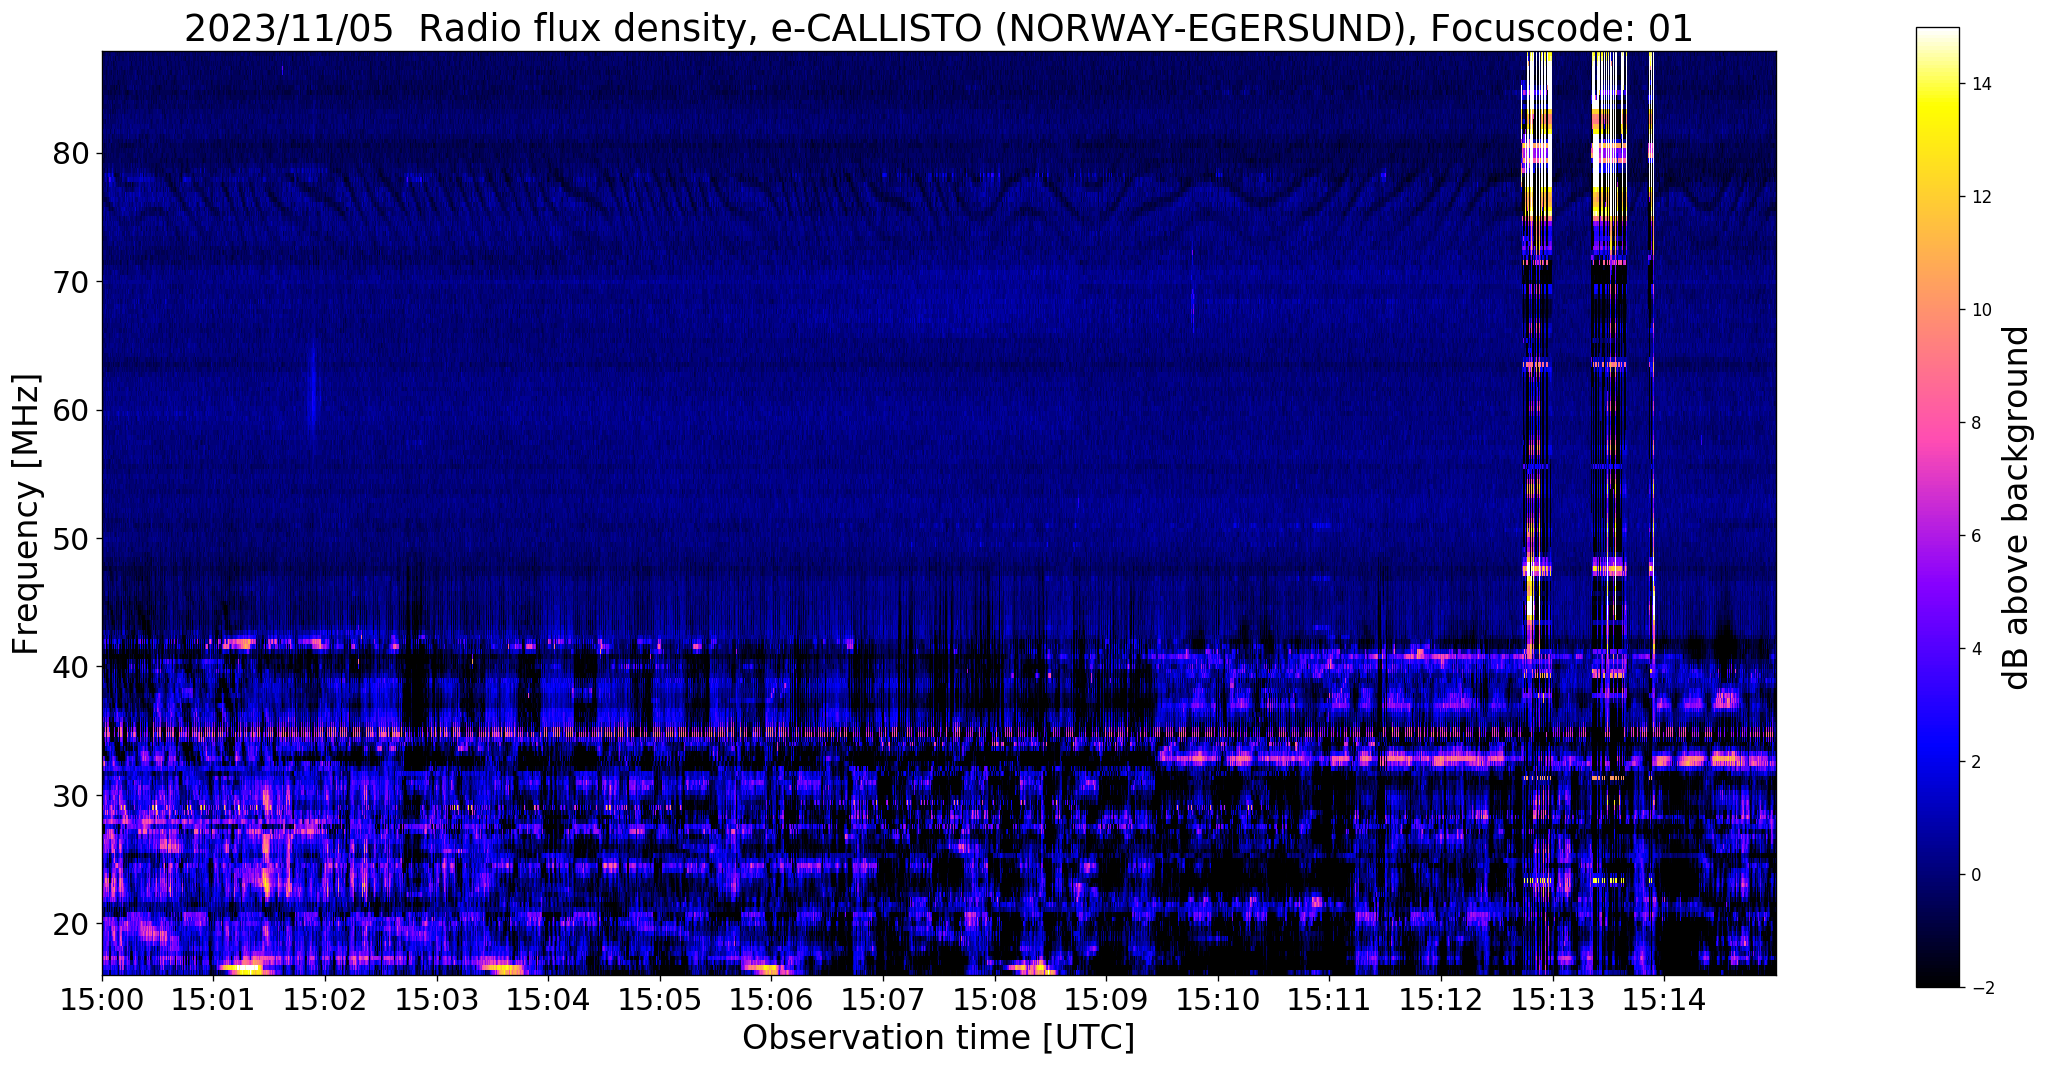This screenshot has height=1067, width=2047.
Task: Click the 15:06 time tick label
Action: point(771,1000)
